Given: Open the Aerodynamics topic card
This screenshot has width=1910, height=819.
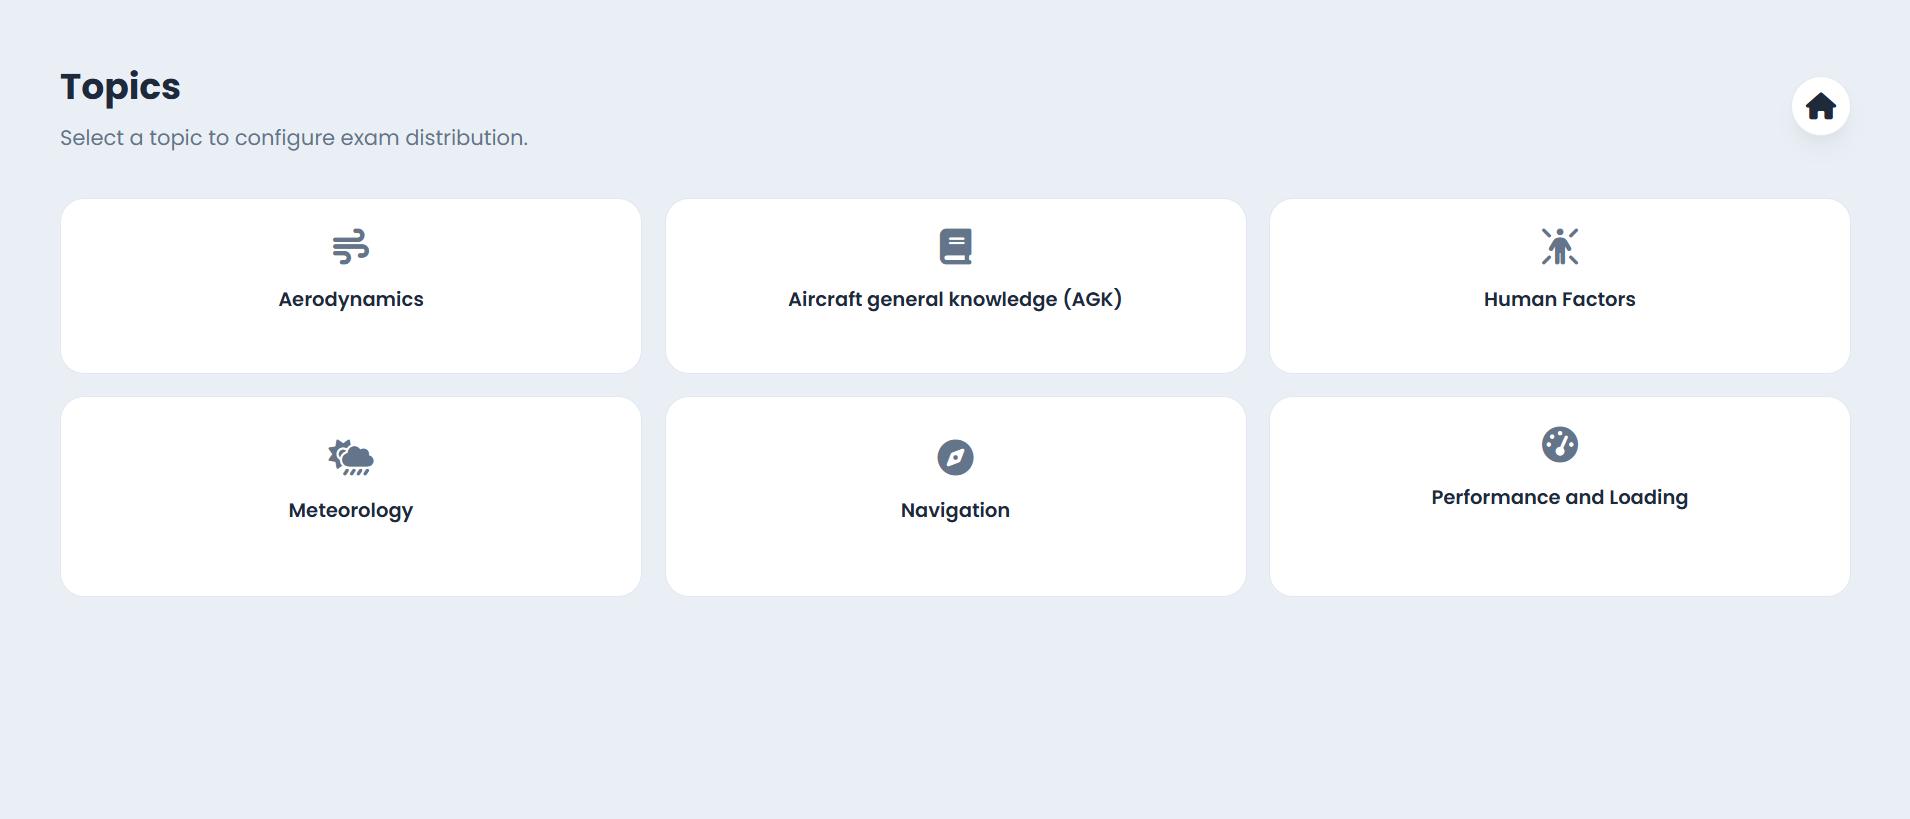Looking at the screenshot, I should coord(351,340).
